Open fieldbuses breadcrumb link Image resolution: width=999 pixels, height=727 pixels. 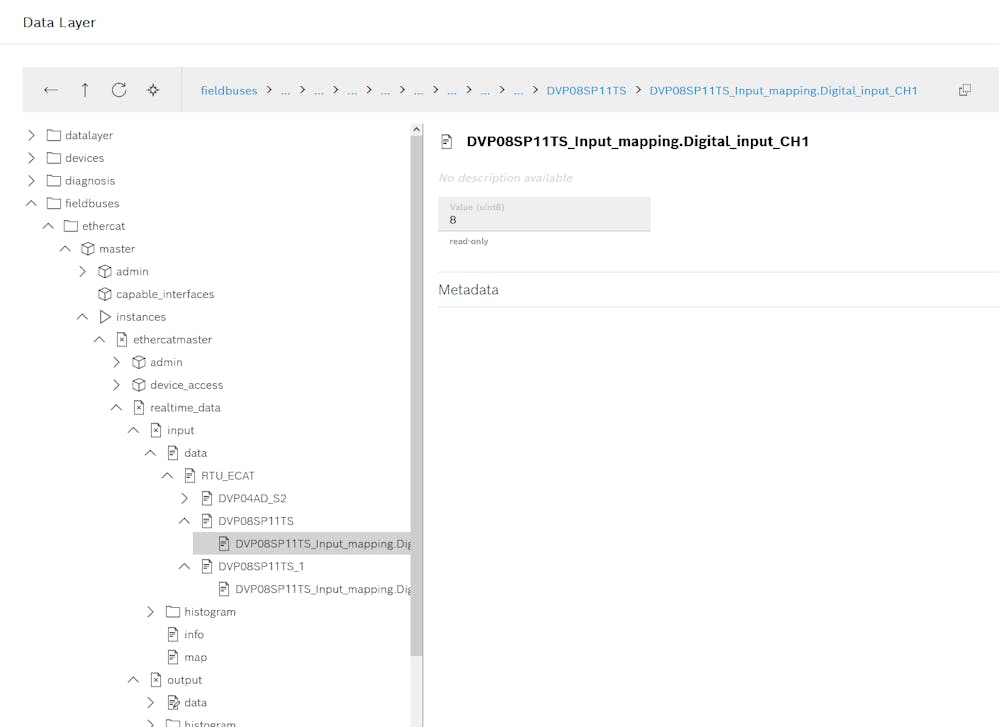tap(229, 91)
